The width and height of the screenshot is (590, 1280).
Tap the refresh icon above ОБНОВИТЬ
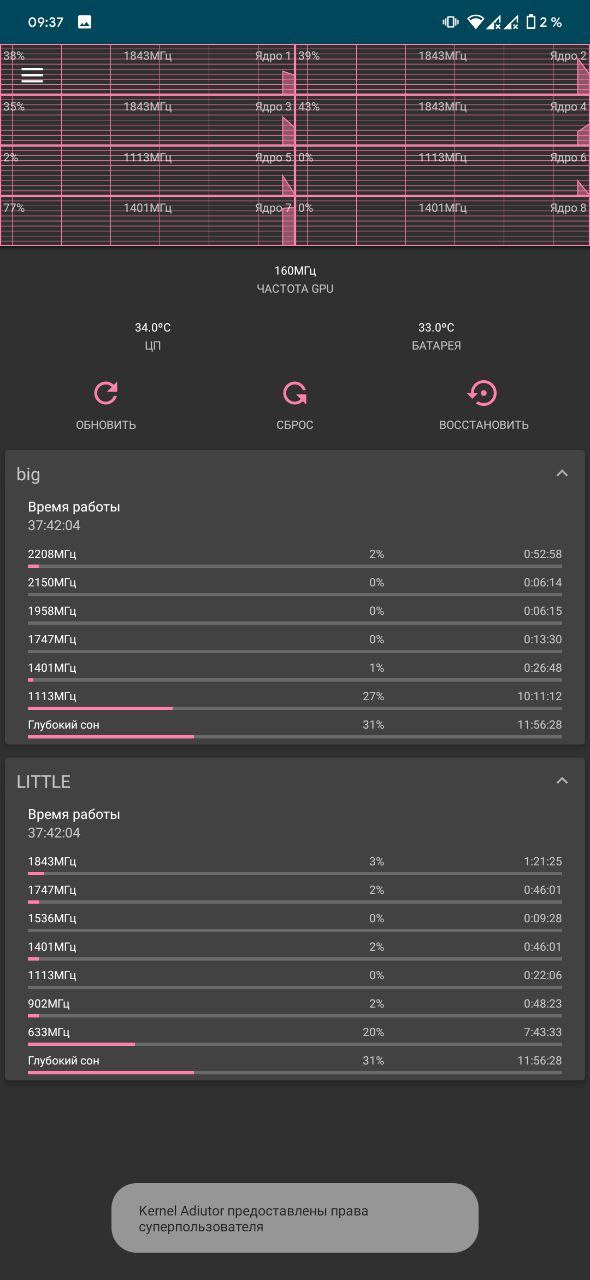pos(106,393)
